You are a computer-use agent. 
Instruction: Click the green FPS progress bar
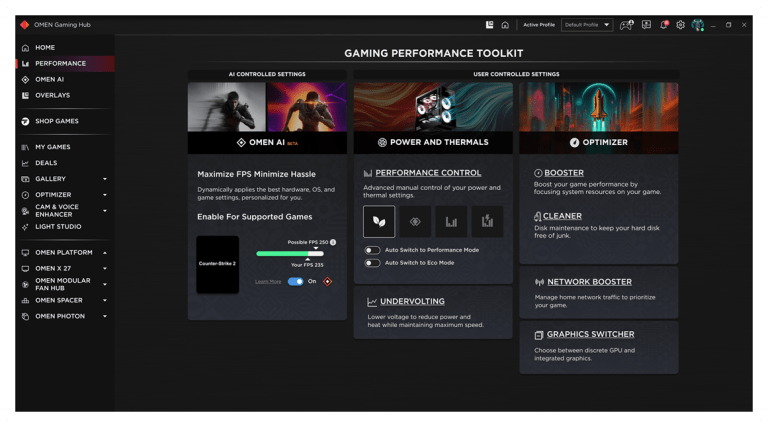coord(289,254)
